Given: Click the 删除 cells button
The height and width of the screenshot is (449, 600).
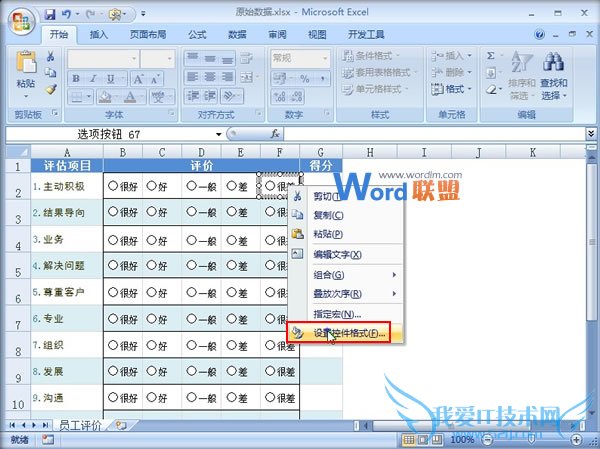Looking at the screenshot, I should [x=452, y=73].
